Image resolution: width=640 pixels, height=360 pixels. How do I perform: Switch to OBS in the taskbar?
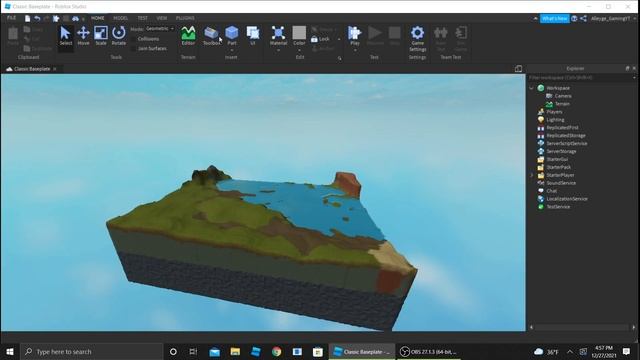(x=428, y=351)
